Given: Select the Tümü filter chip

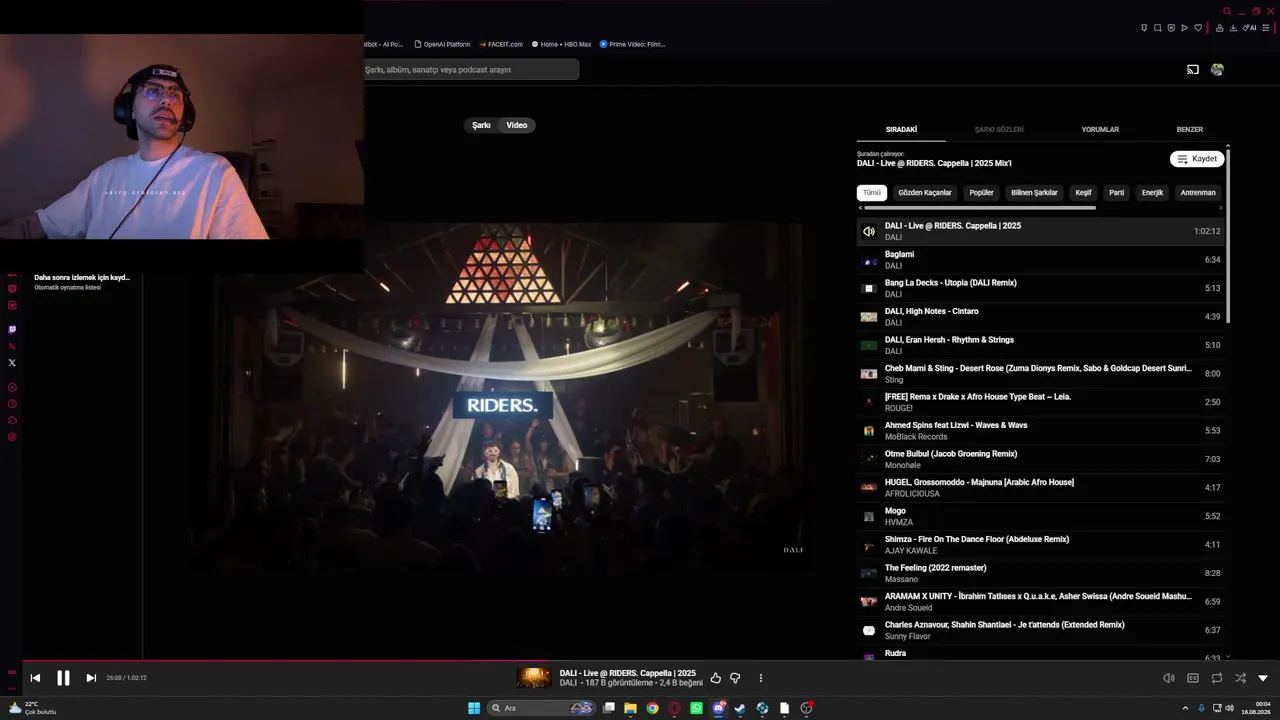Looking at the screenshot, I should tap(872, 193).
